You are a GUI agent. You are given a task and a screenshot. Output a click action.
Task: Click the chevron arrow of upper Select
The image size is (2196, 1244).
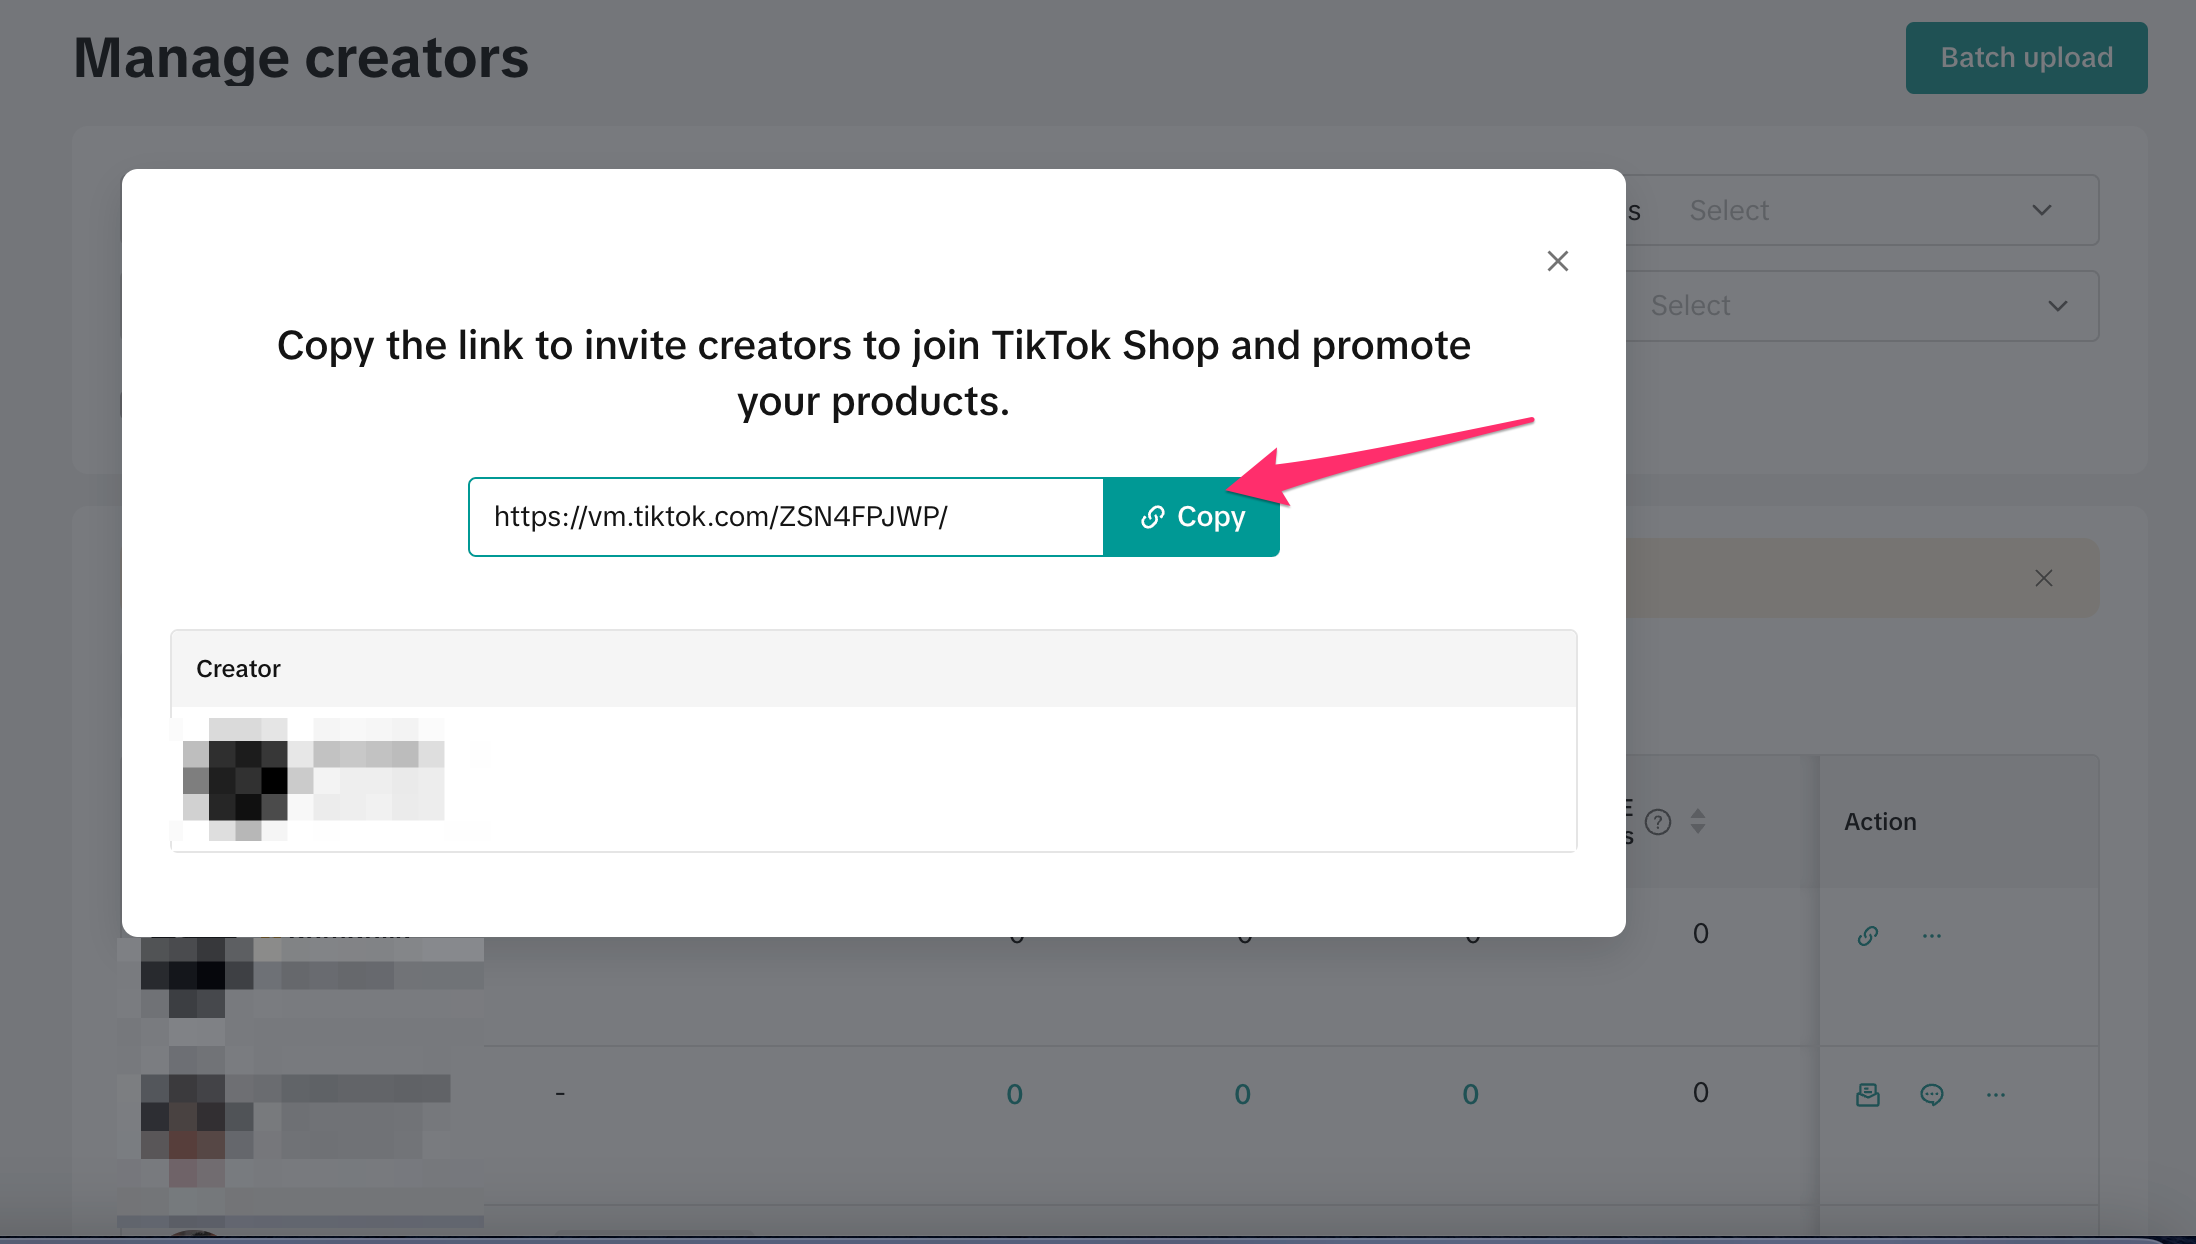coord(2041,211)
